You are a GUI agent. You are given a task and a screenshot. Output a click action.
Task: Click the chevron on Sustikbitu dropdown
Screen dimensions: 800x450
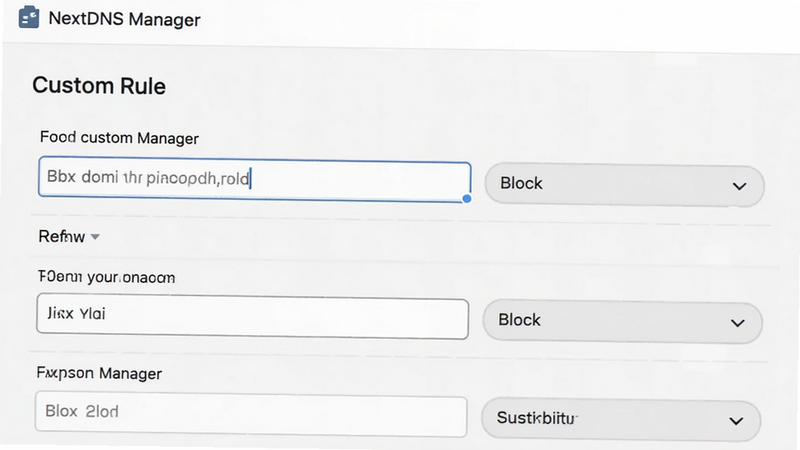click(736, 421)
